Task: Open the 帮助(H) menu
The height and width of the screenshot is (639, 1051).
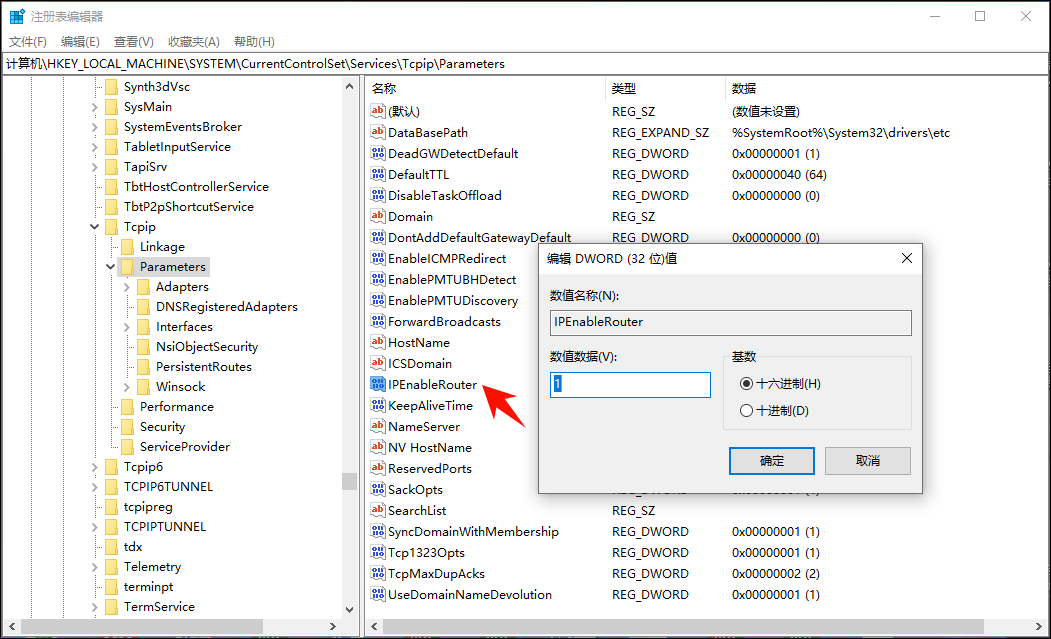Action: point(254,42)
